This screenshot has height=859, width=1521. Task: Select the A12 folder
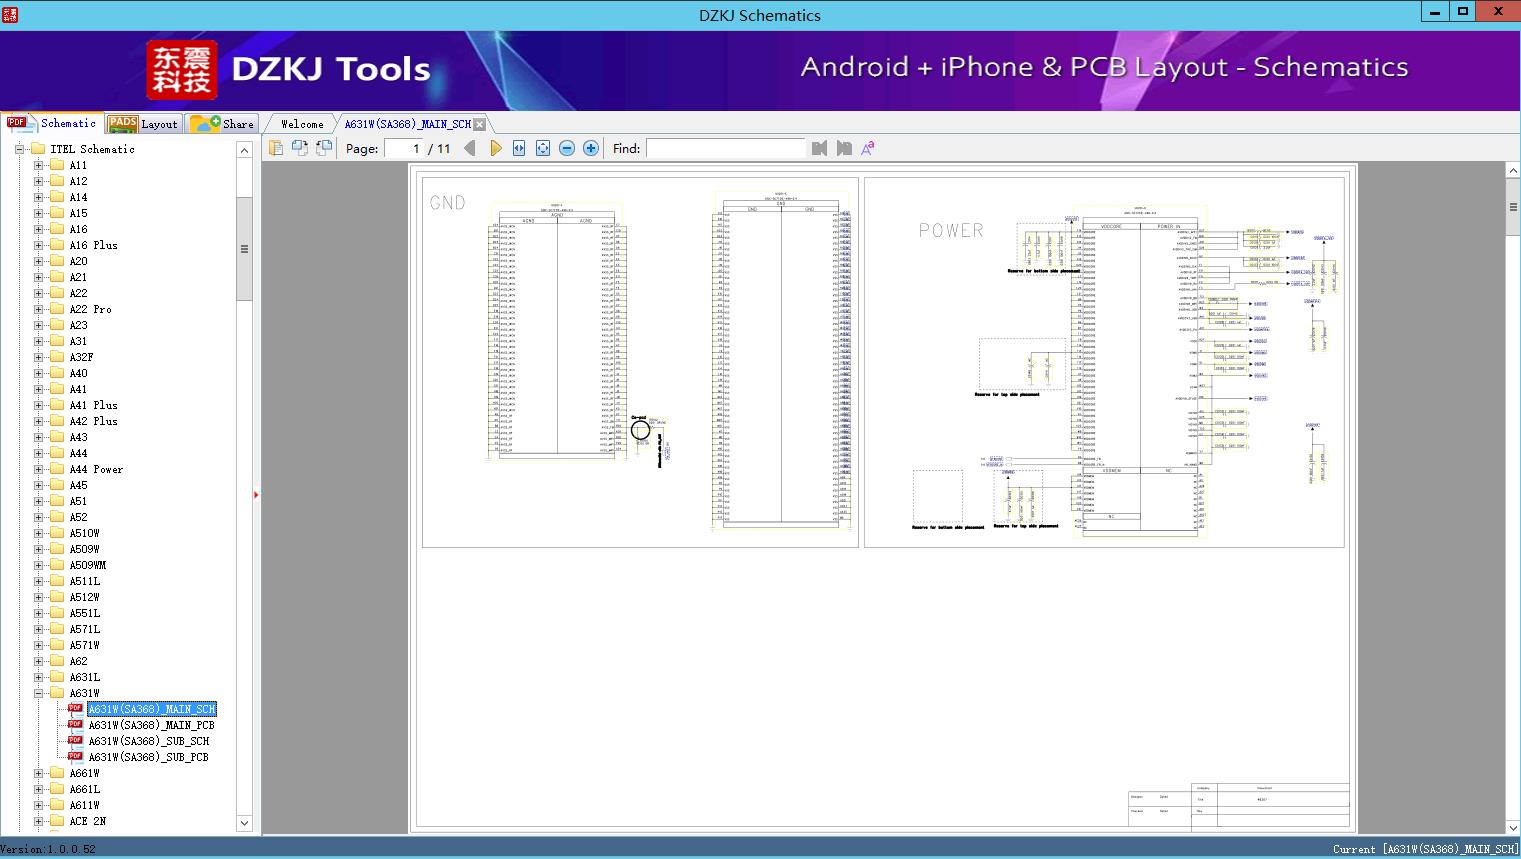(x=78, y=181)
